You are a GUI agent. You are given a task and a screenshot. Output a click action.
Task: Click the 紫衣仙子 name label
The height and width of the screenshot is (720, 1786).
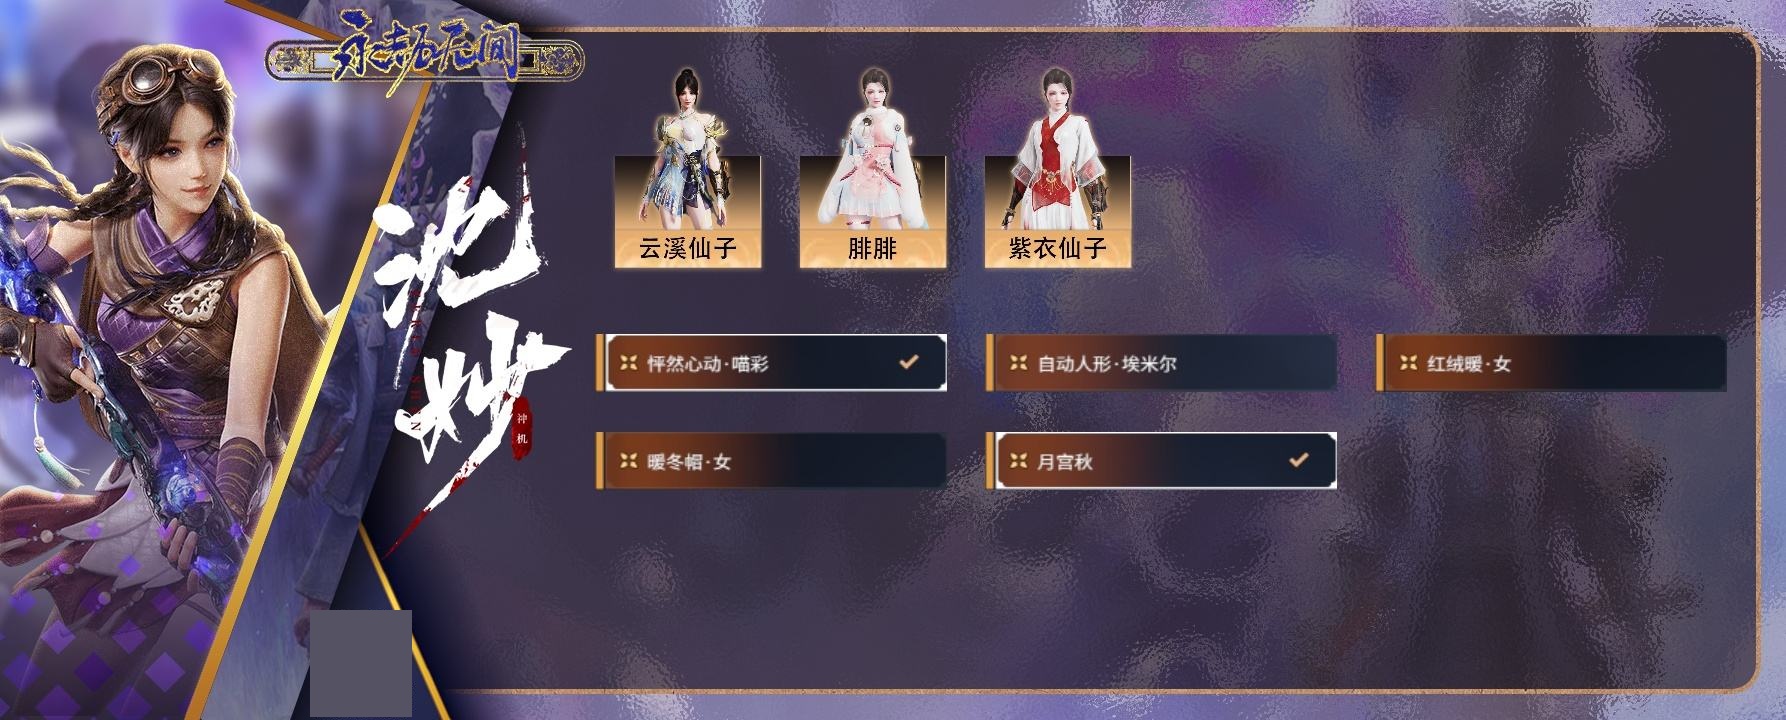click(x=1057, y=248)
